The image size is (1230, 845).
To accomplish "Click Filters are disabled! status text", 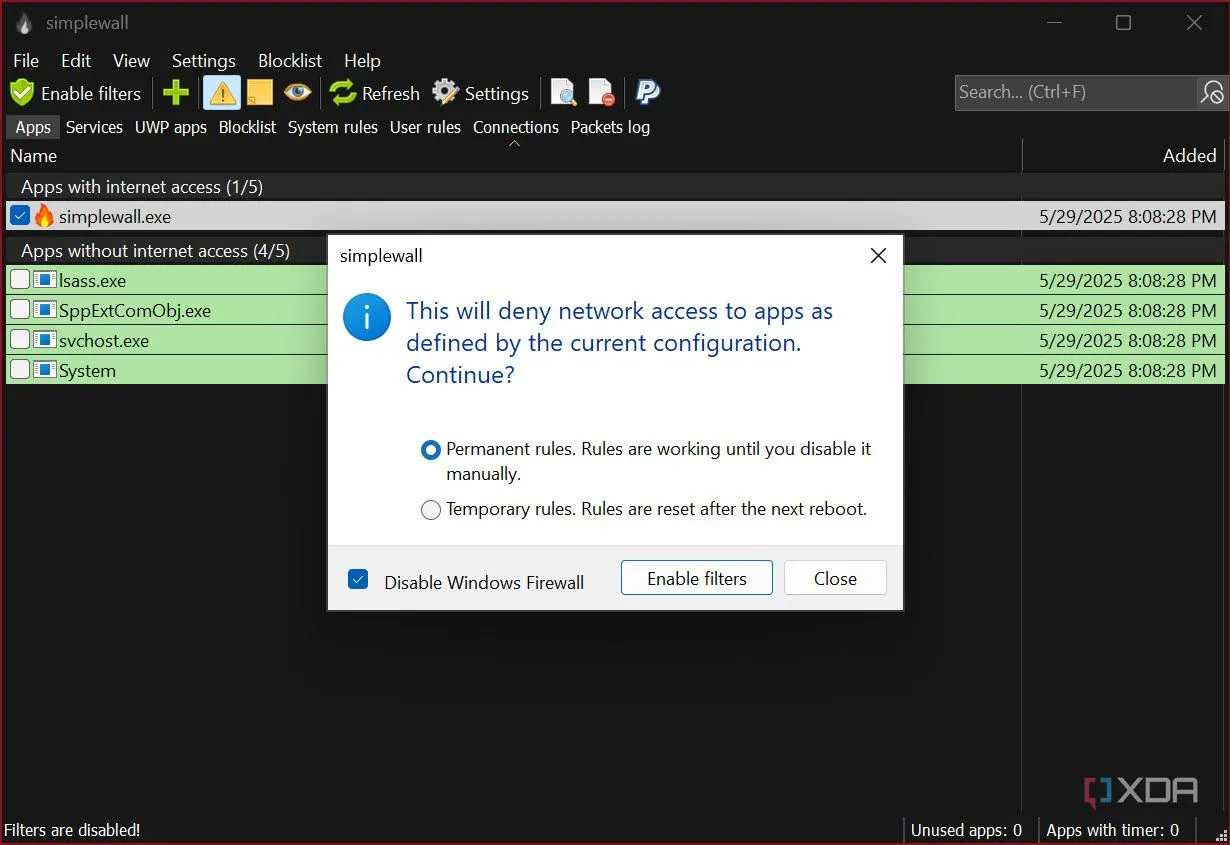I will point(72,830).
